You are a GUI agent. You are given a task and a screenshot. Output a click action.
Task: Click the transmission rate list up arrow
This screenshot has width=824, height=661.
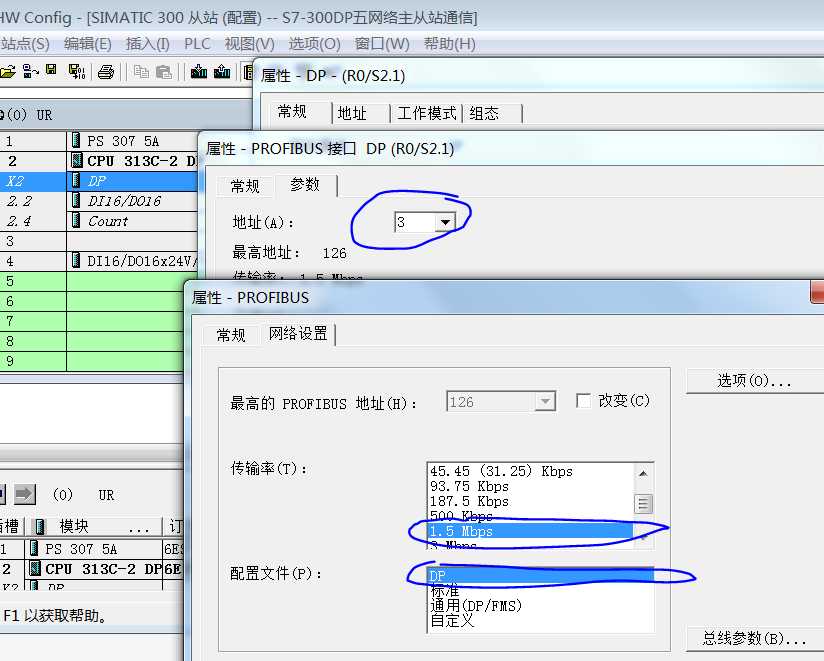click(643, 473)
